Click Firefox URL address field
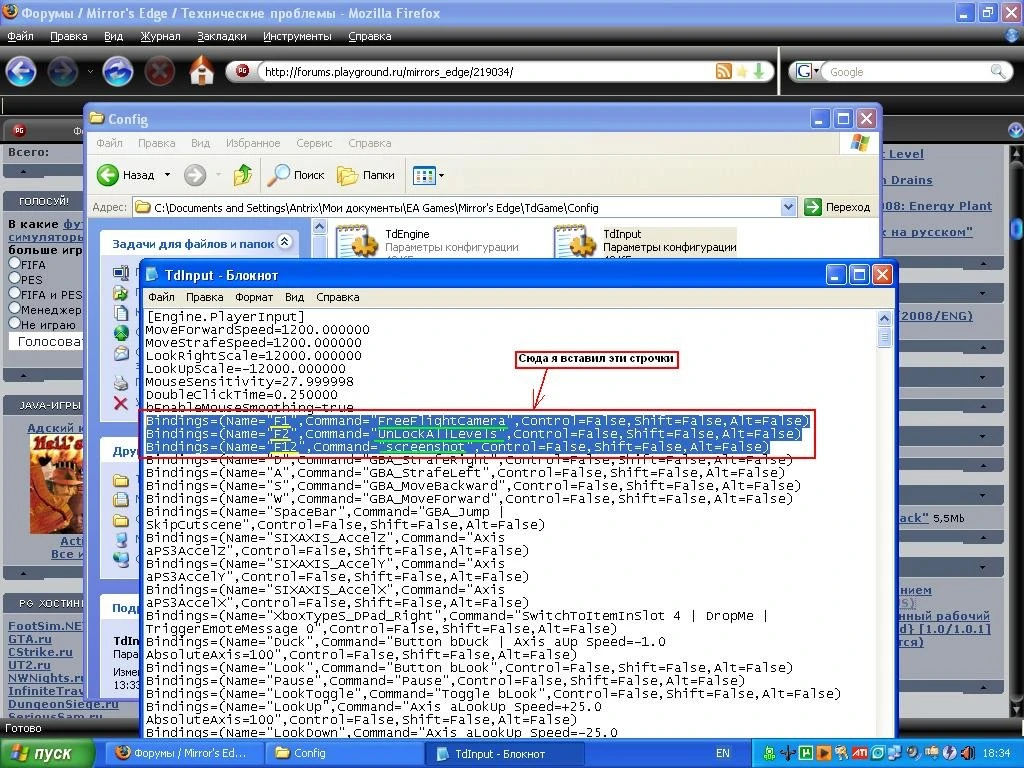The height and width of the screenshot is (768, 1024). coord(487,72)
